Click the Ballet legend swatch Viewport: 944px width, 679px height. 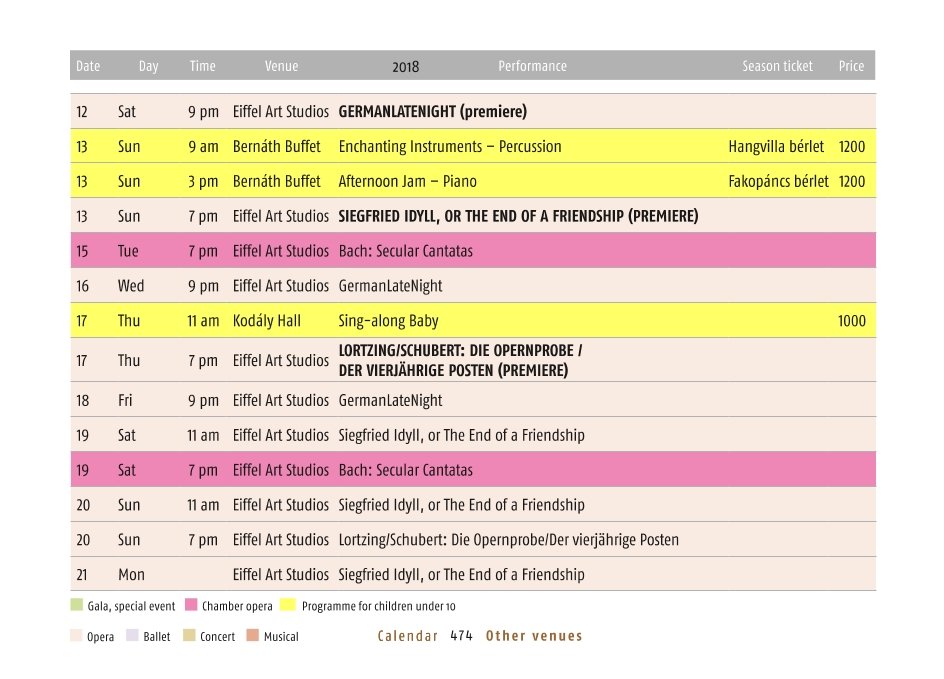(132, 635)
